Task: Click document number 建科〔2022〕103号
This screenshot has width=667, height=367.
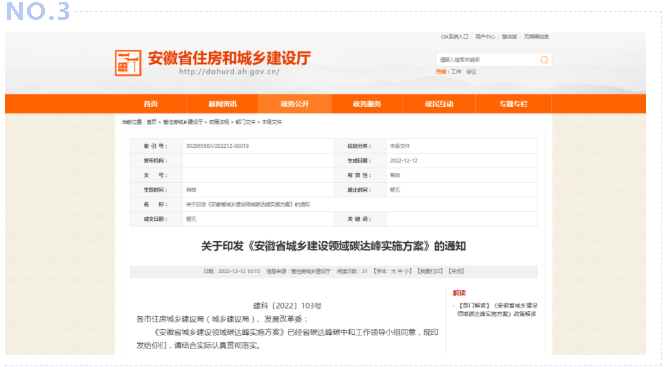Action: tap(288, 306)
